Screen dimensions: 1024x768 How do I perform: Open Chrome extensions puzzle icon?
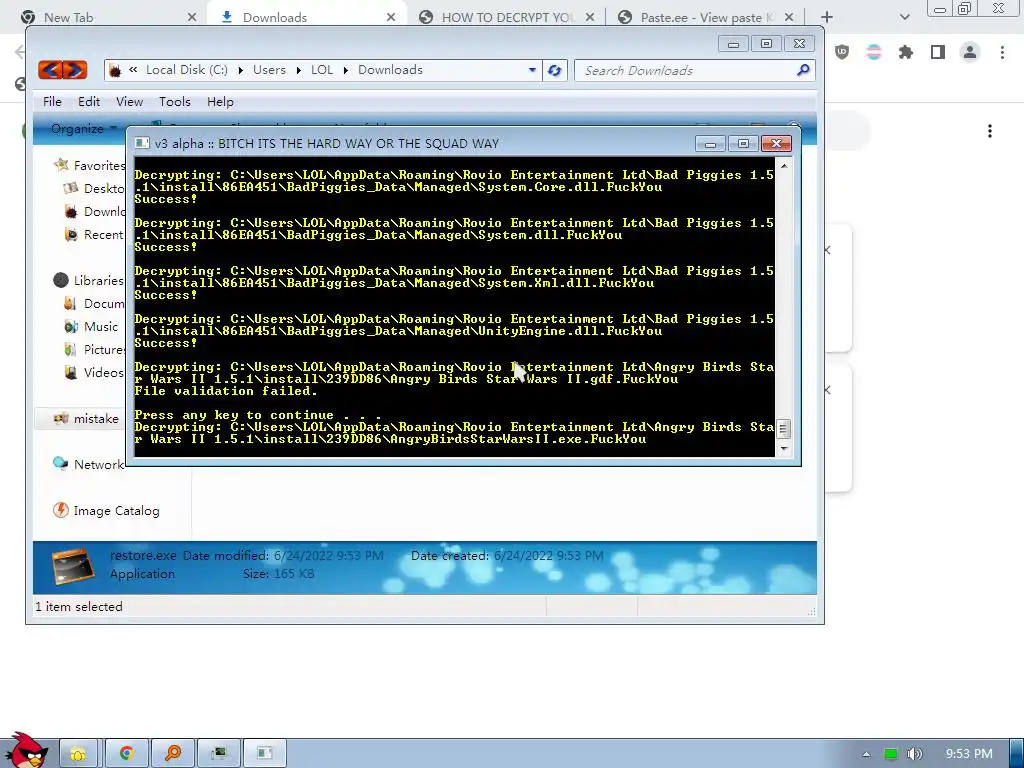coord(906,52)
